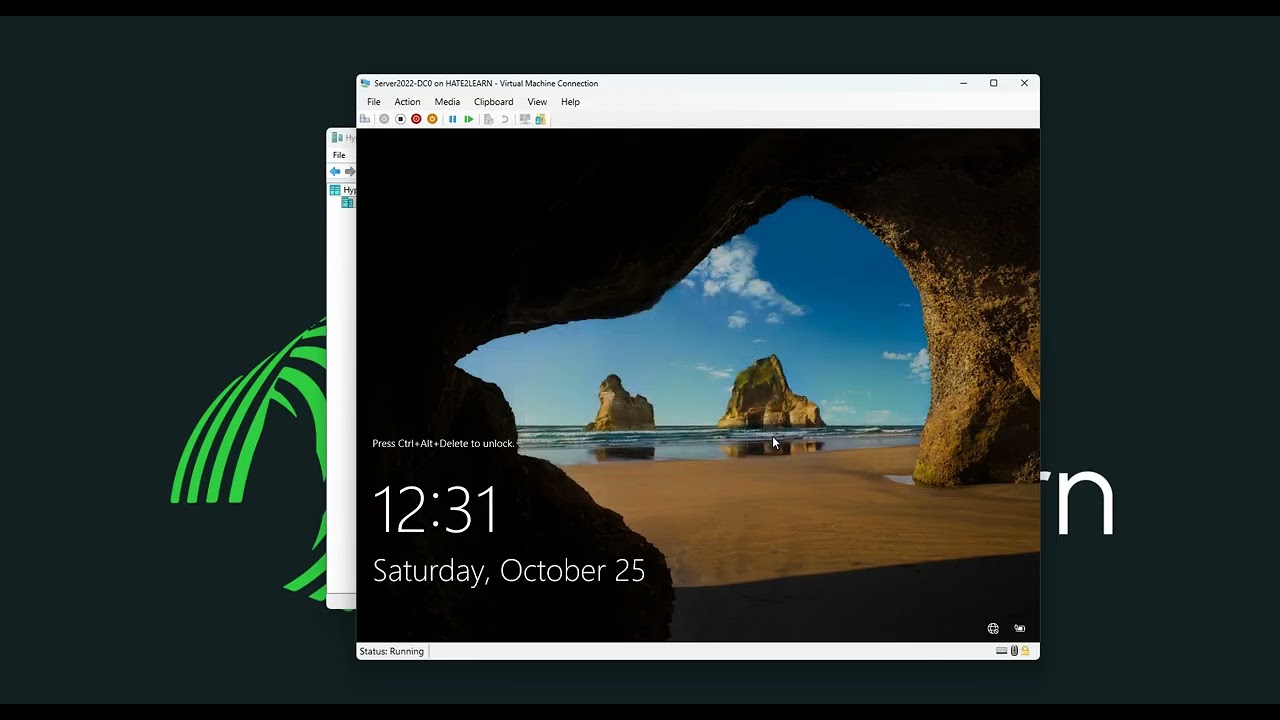Pause the virtual machine with the blue pause icon
Screen dimensions: 1280x720
click(x=452, y=119)
